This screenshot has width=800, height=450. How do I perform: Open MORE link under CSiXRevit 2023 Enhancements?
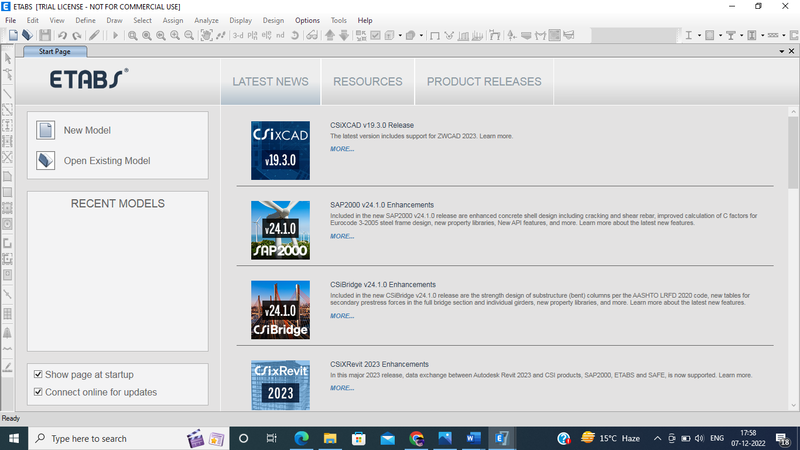pyautogui.click(x=342, y=388)
